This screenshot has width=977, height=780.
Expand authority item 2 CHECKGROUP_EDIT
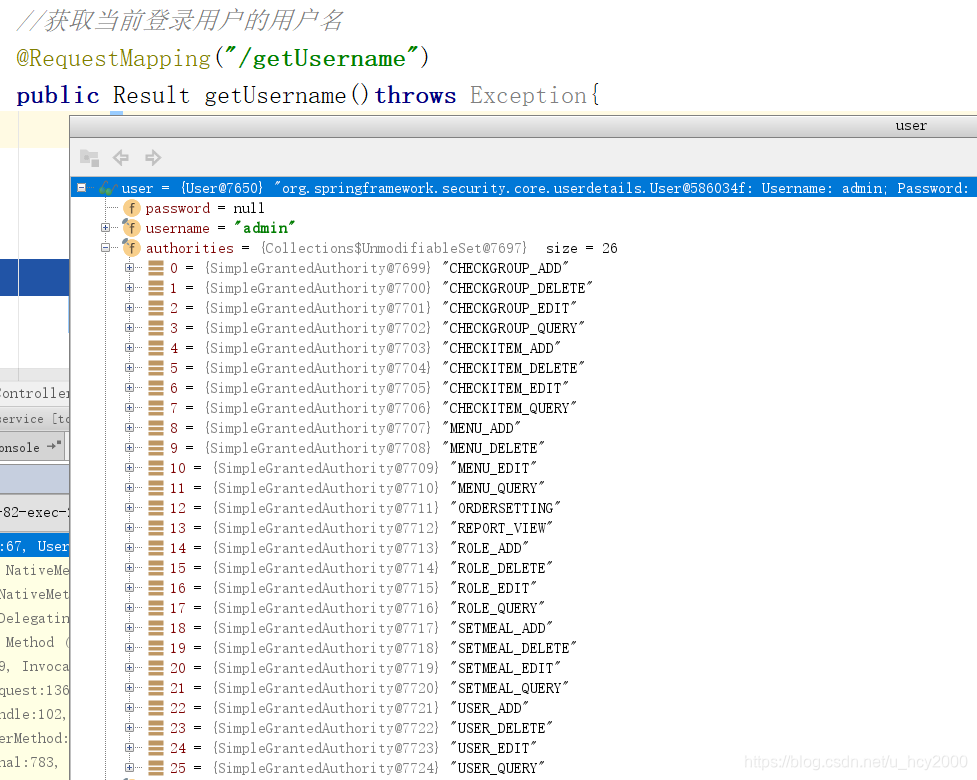click(129, 307)
